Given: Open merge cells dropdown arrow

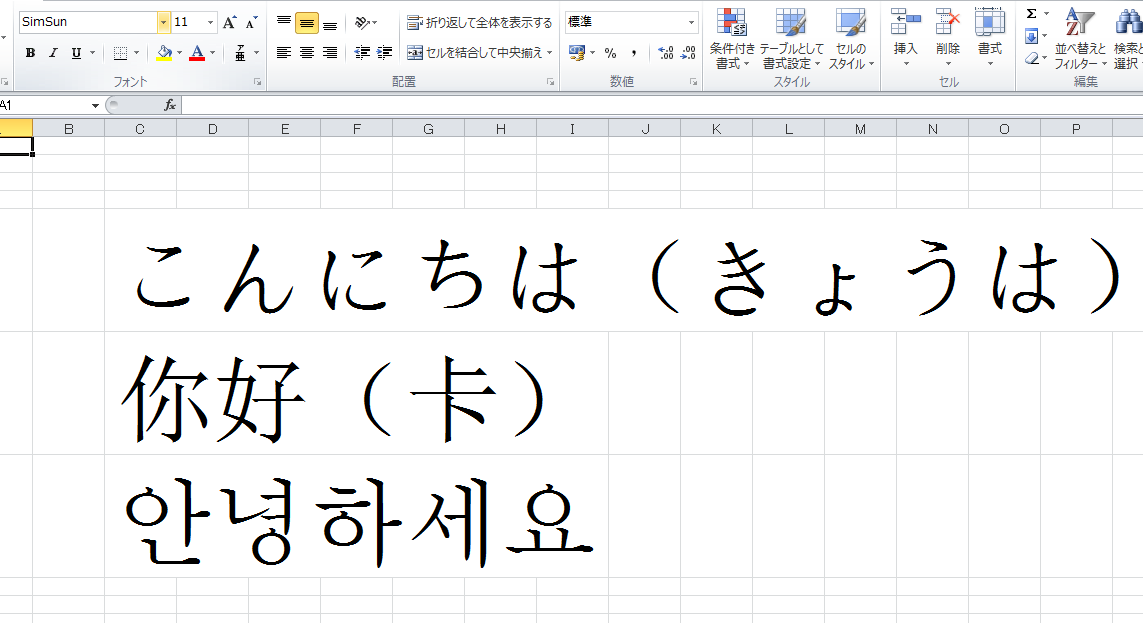Looking at the screenshot, I should (x=550, y=52).
